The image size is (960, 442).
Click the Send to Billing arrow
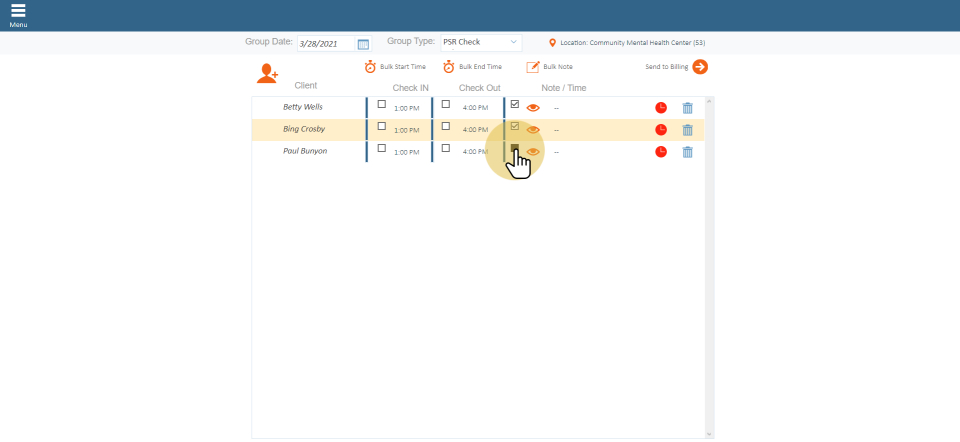[700, 67]
